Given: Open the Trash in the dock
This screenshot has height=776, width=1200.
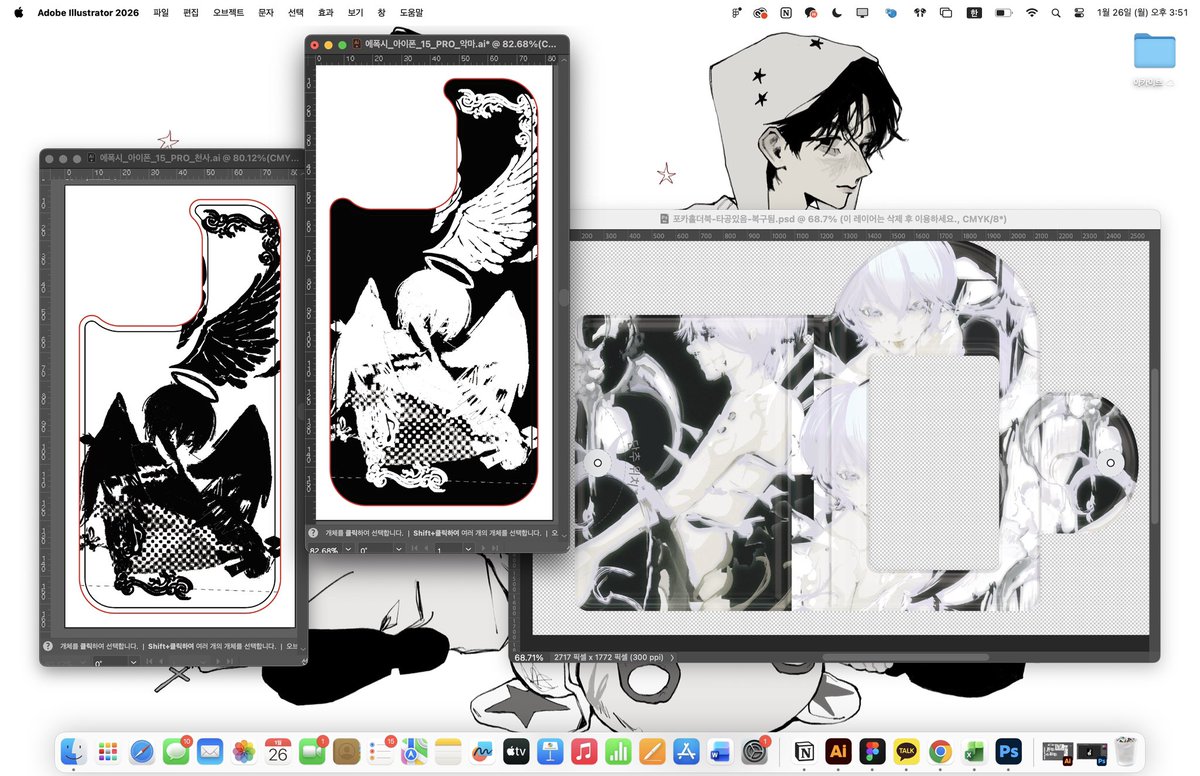Looking at the screenshot, I should point(1128,751).
